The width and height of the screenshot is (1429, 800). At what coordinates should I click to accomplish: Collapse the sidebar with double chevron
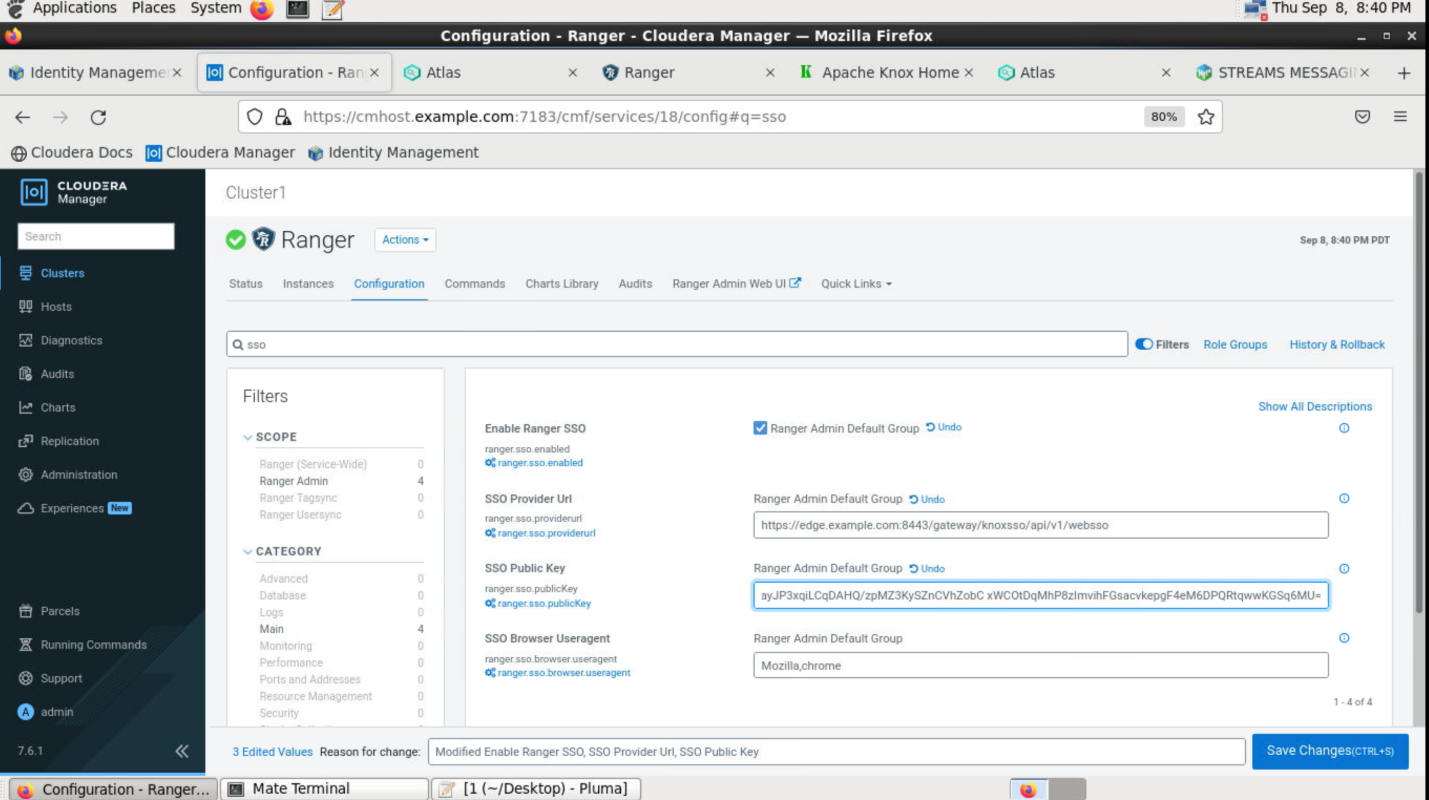181,751
